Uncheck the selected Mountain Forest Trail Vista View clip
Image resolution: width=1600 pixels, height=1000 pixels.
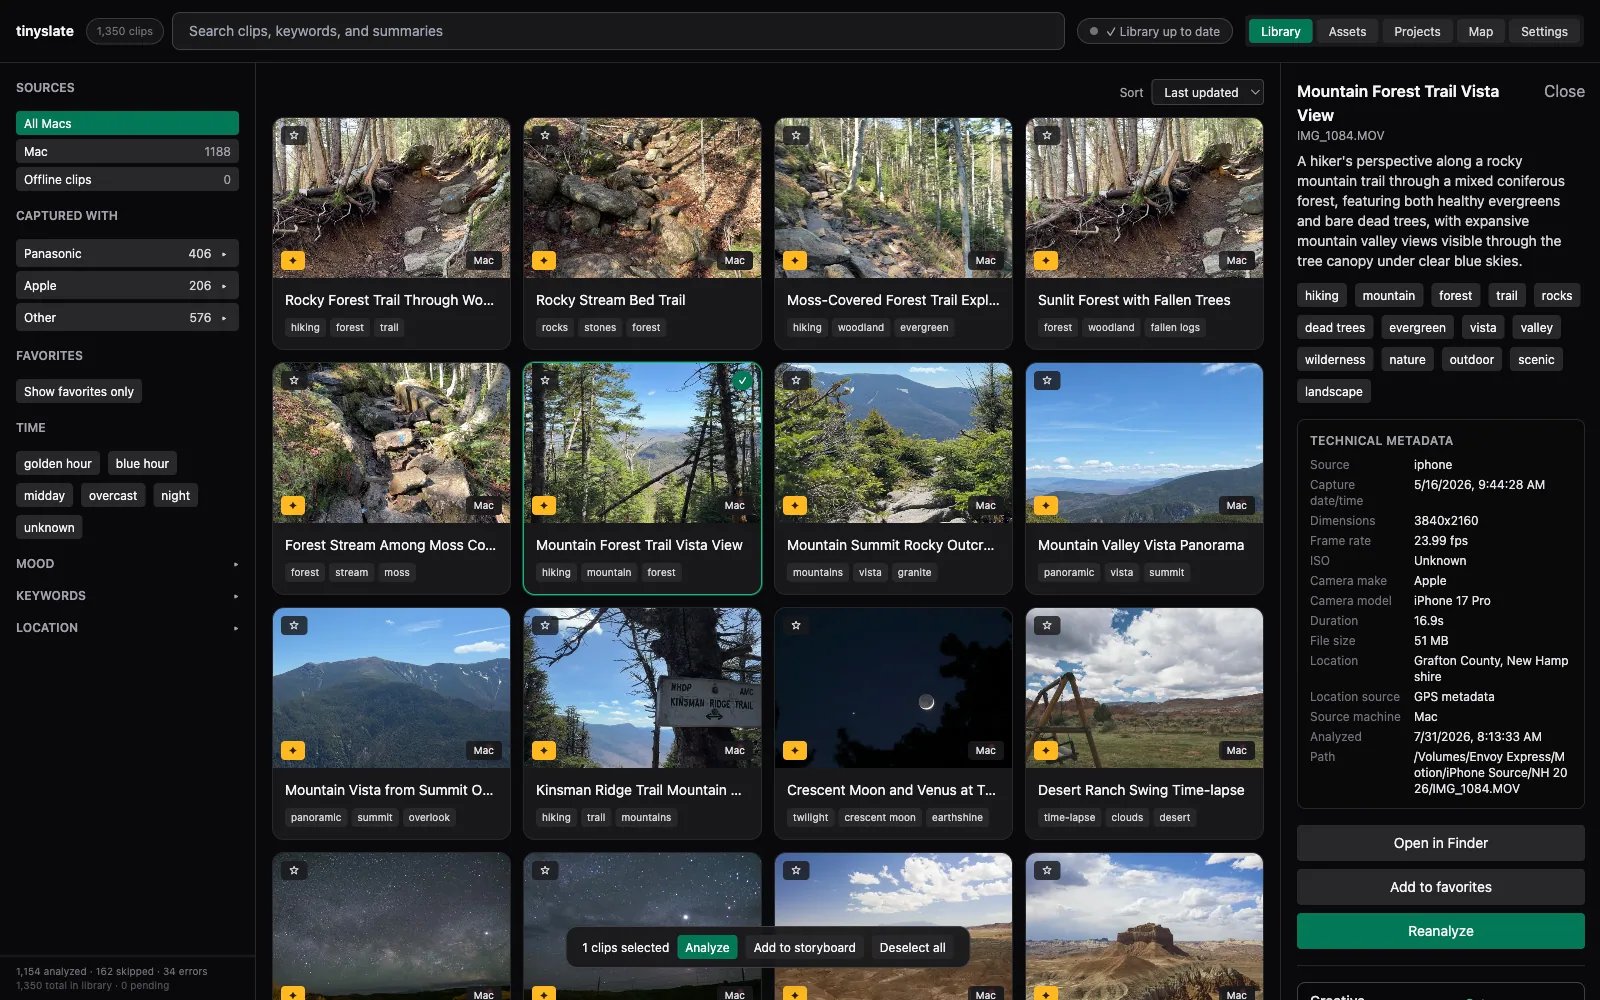pos(742,380)
